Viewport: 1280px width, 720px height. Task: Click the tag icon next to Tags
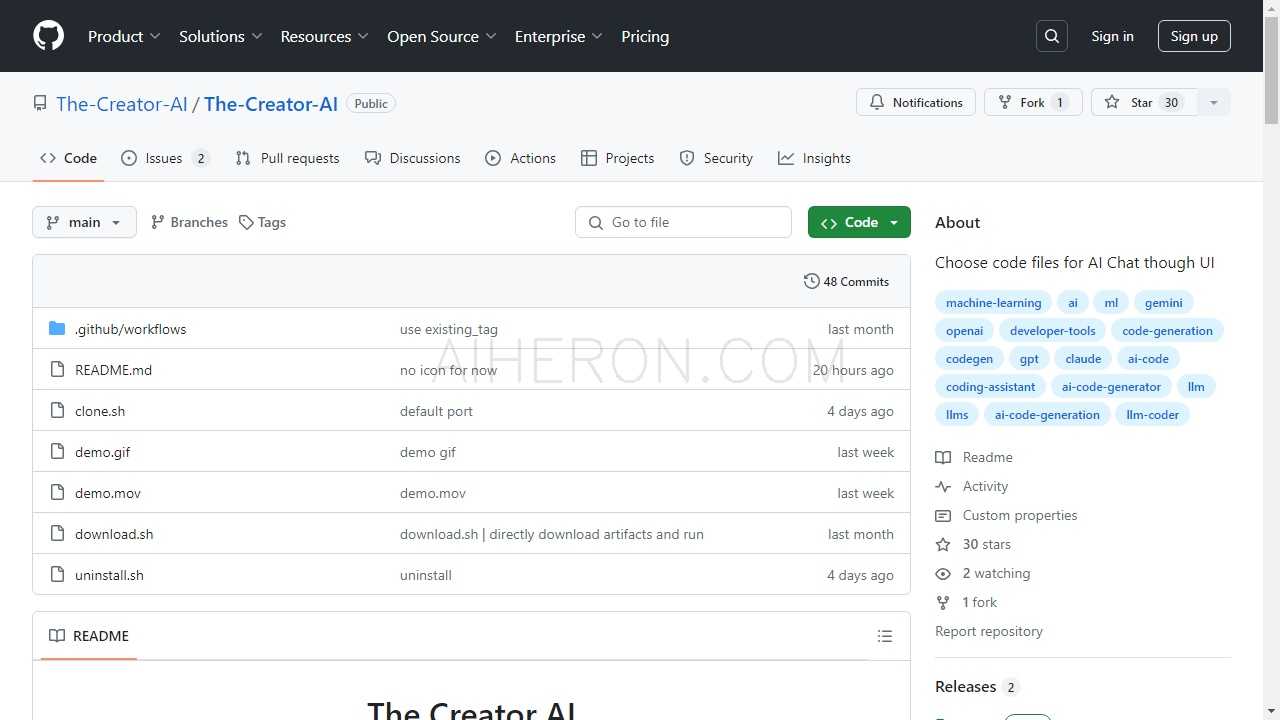tap(246, 222)
